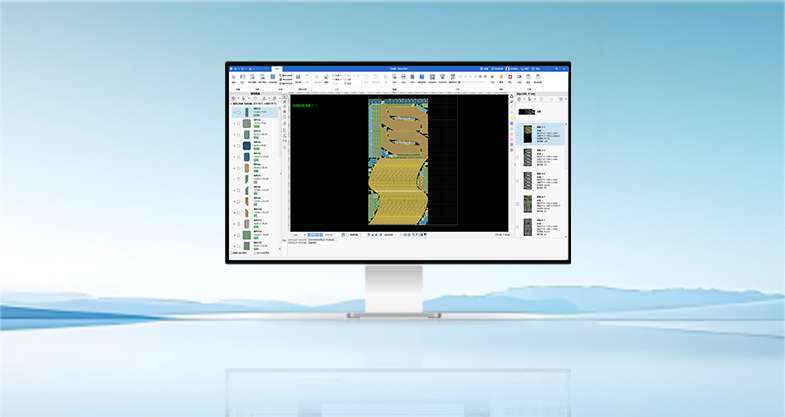The width and height of the screenshot is (785, 417).
Task: Select the active white ribbon tab
Action: click(x=277, y=68)
